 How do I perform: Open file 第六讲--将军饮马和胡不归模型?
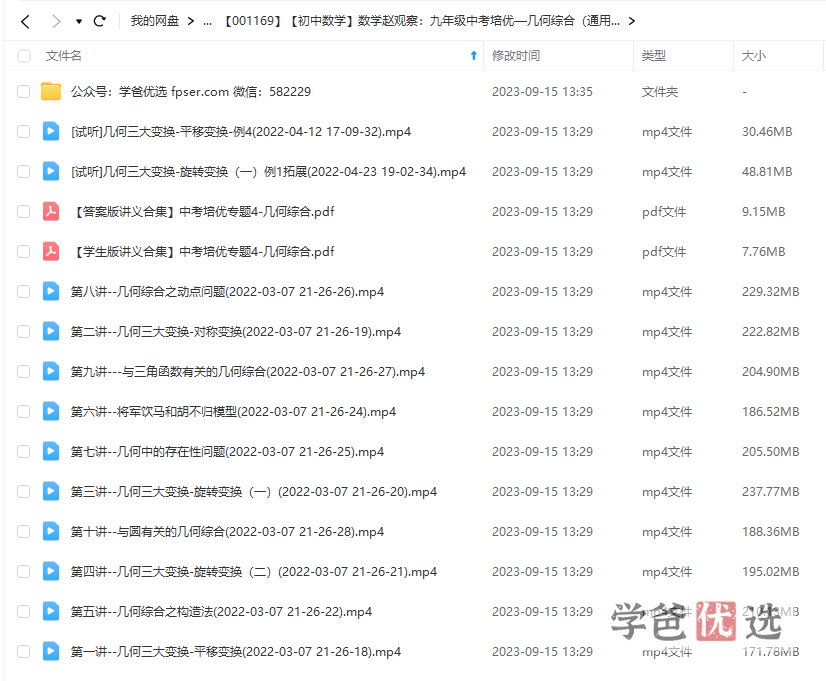click(233, 412)
